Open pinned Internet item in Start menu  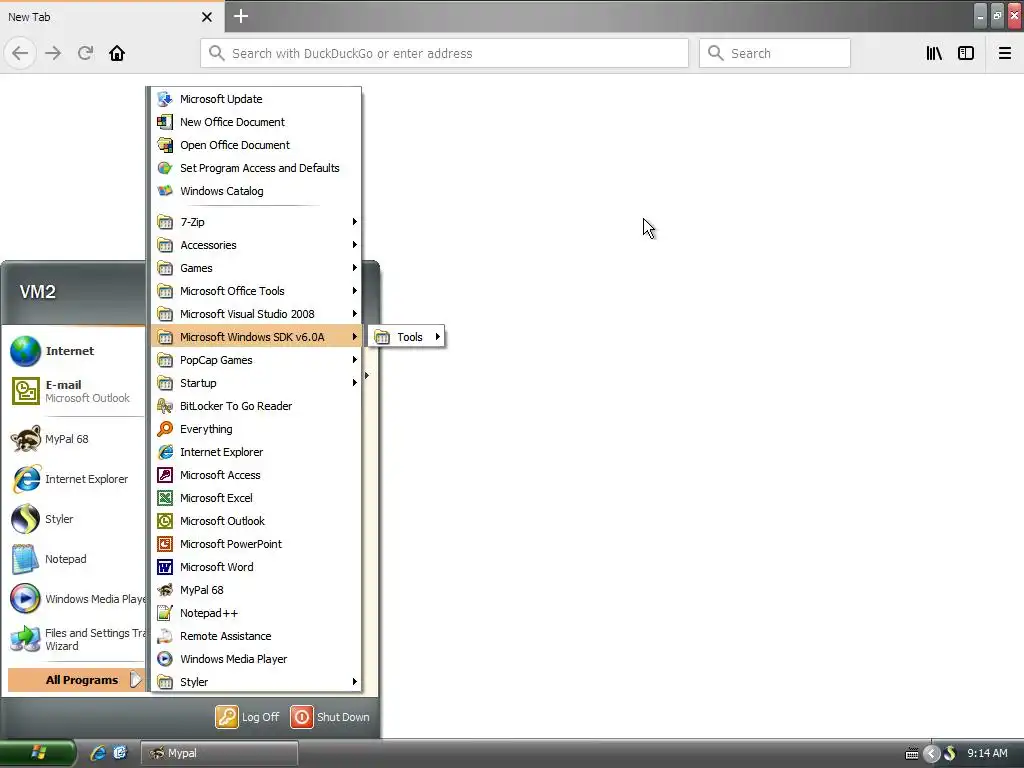[x=75, y=351]
